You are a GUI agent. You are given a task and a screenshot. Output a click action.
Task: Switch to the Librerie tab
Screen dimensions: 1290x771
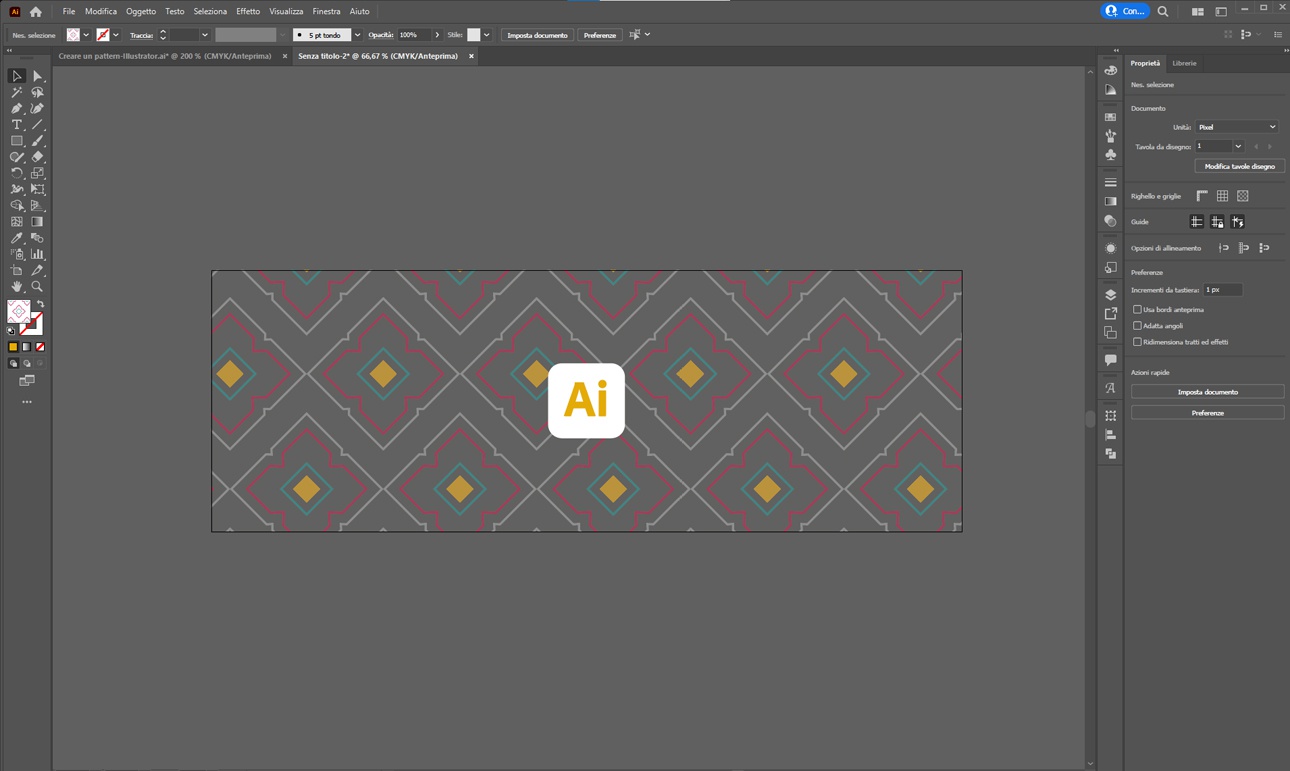click(x=1184, y=62)
